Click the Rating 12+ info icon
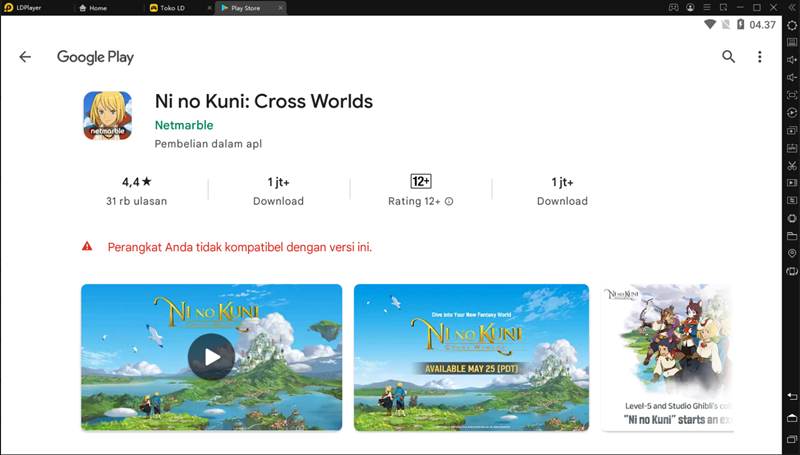This screenshot has width=800, height=455. click(x=449, y=201)
